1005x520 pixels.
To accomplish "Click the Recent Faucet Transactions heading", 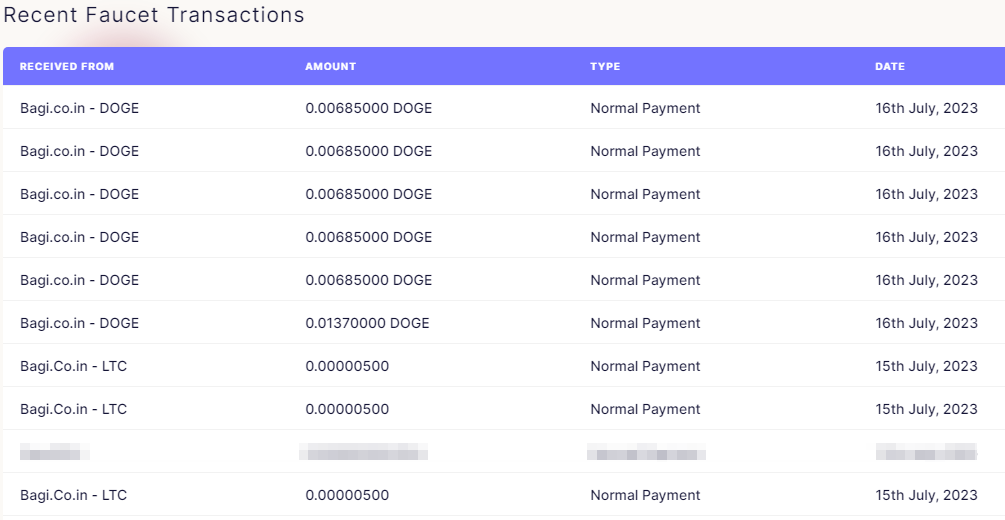I will point(154,15).
